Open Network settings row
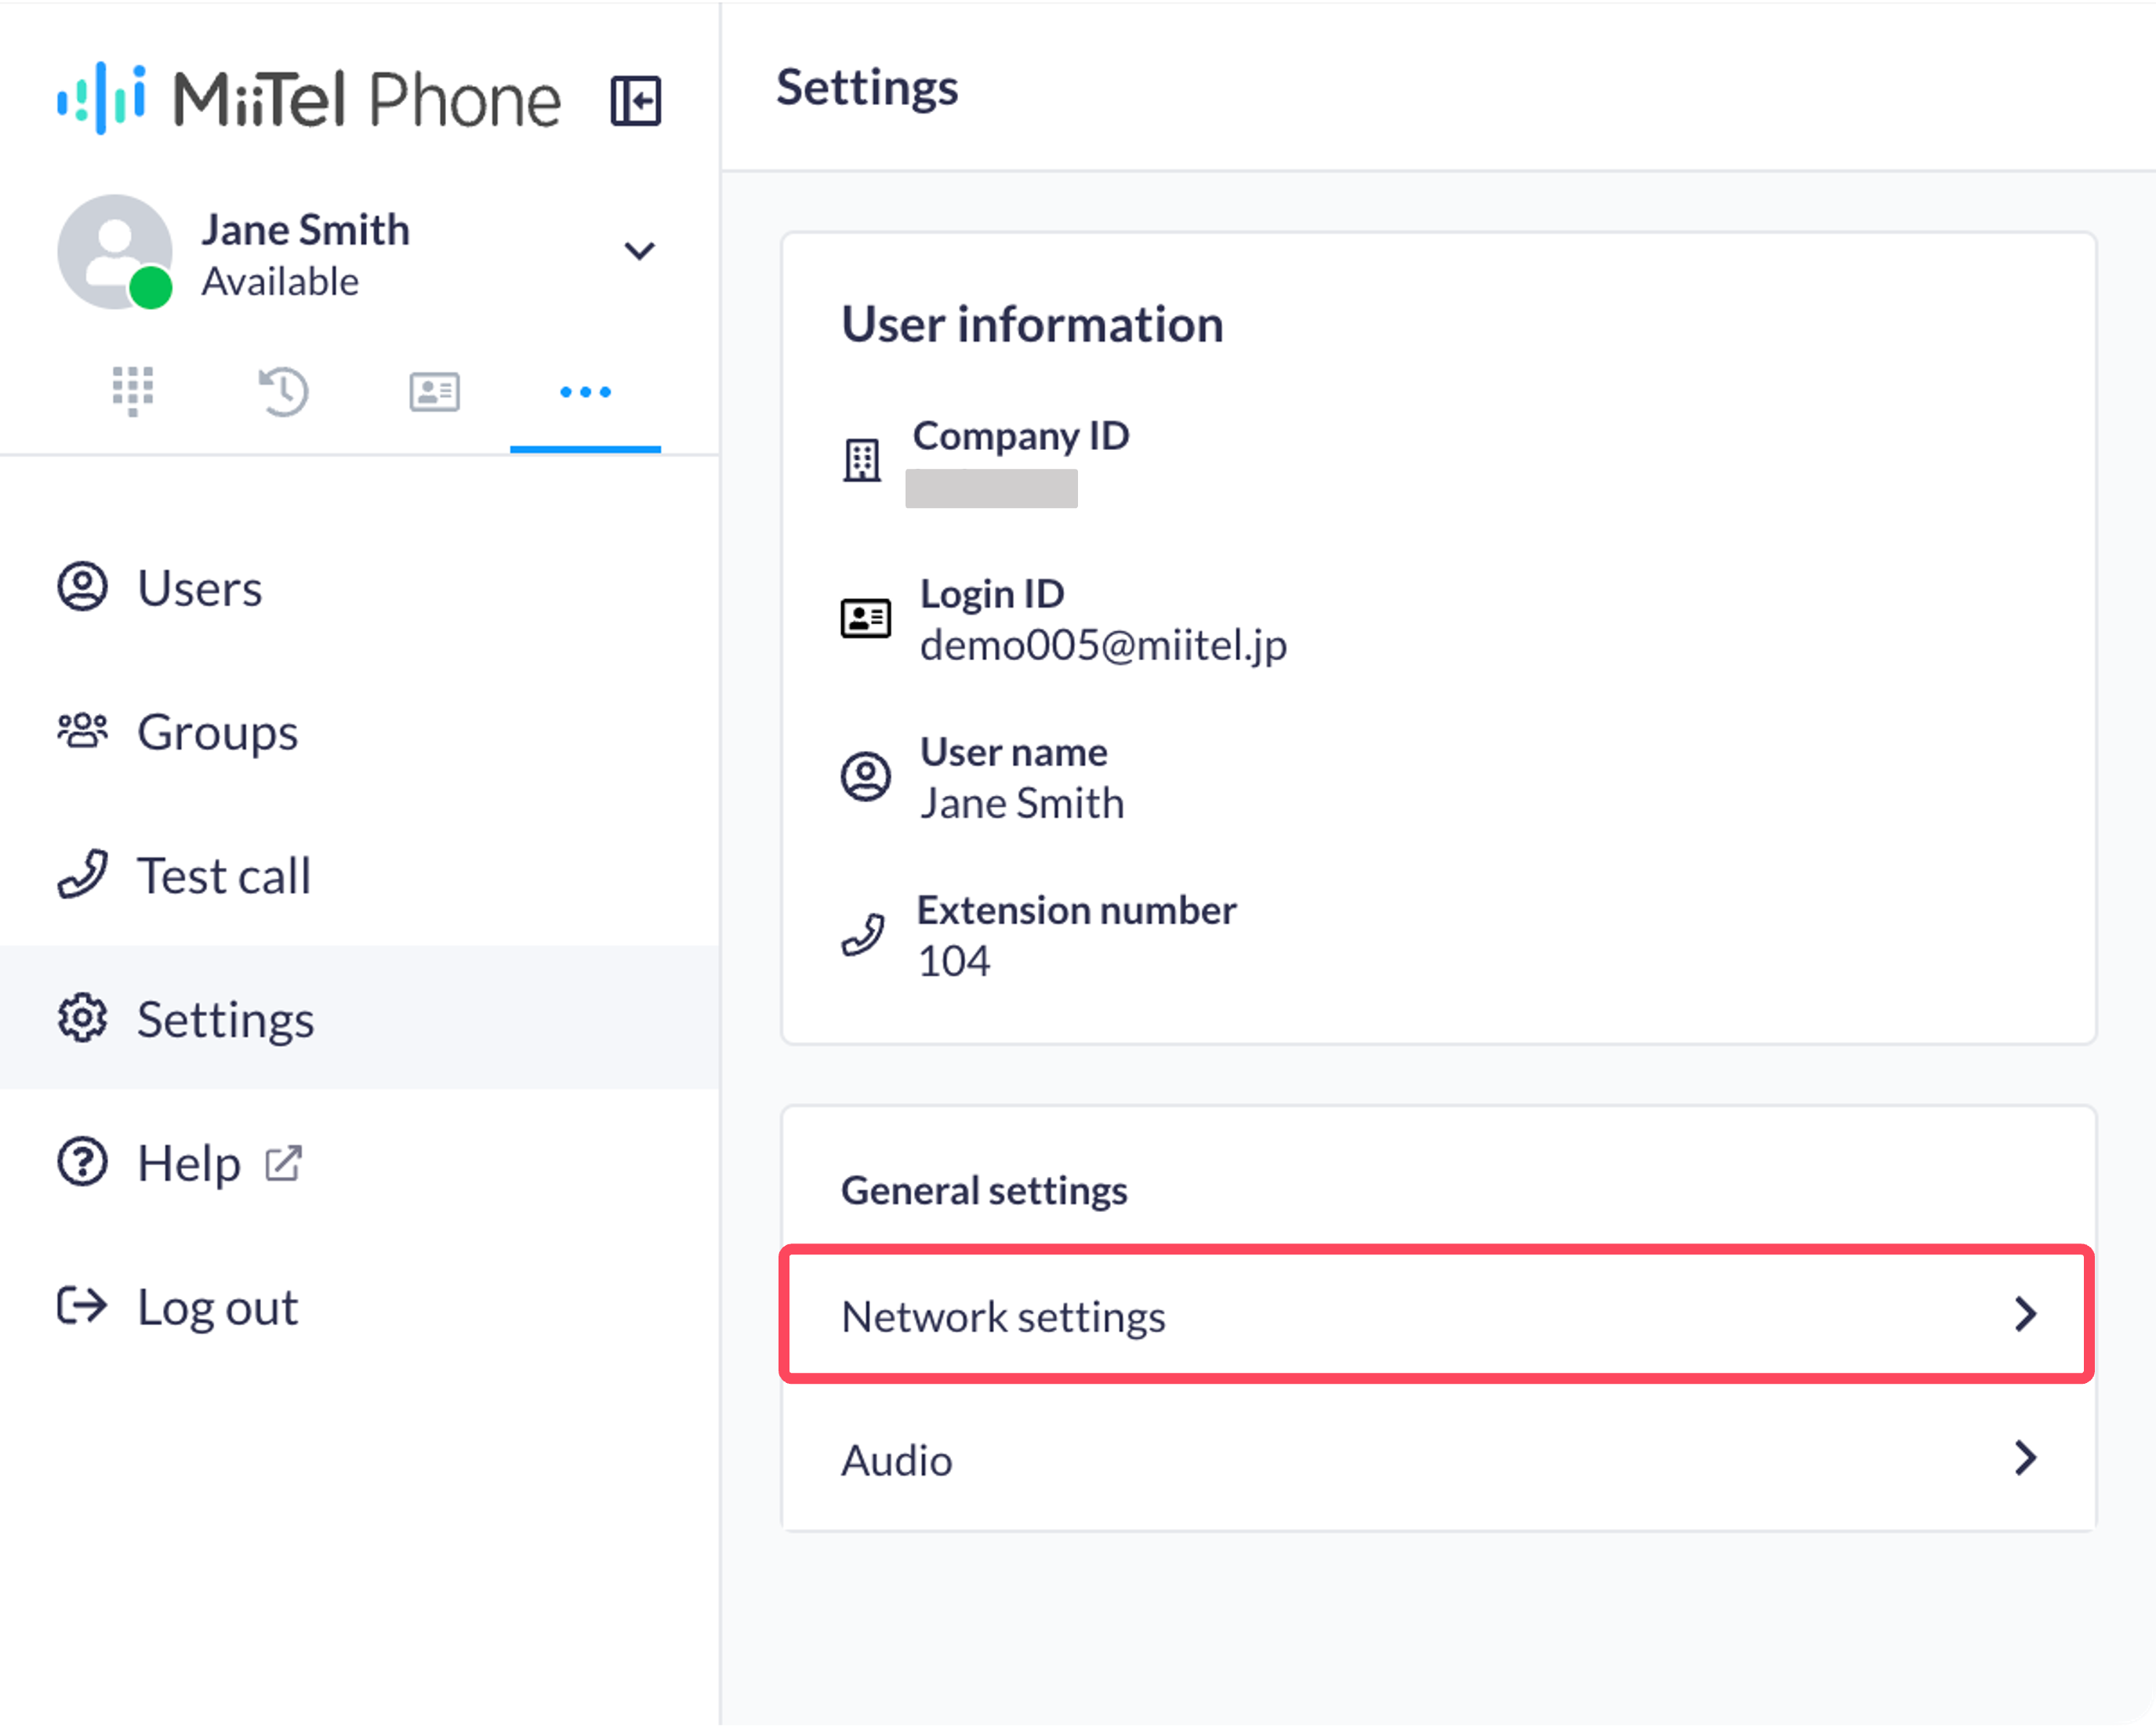 click(x=1437, y=1316)
